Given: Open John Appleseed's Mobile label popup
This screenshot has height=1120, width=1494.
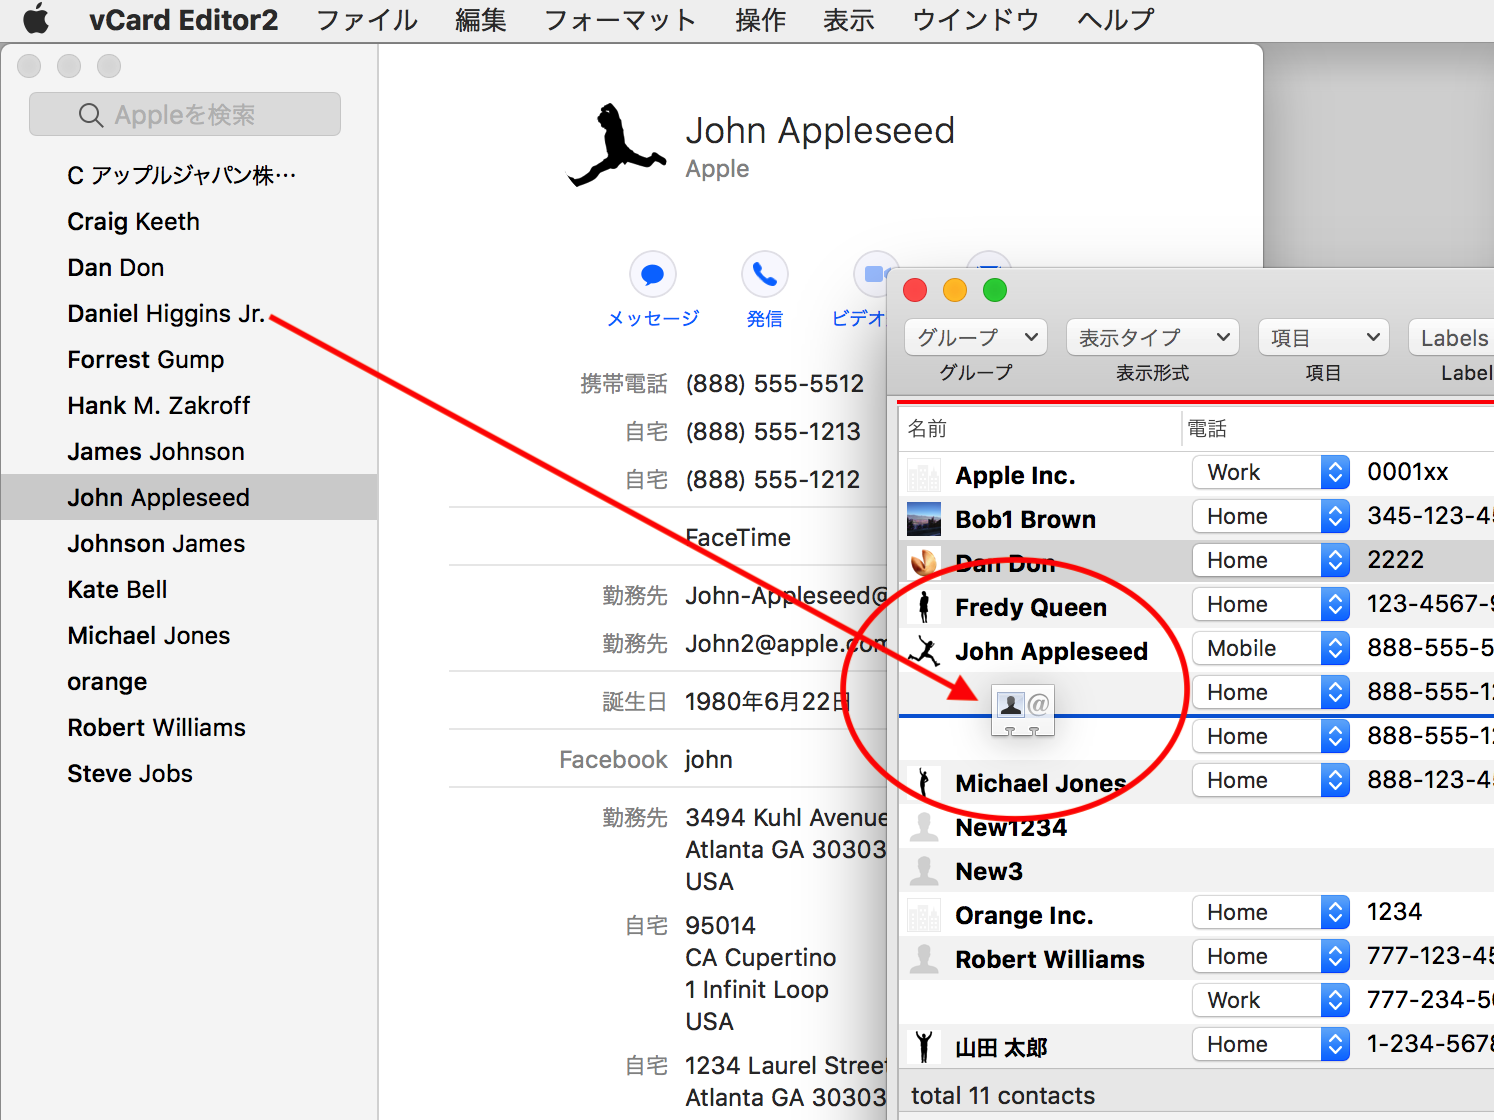Looking at the screenshot, I should [1271, 648].
